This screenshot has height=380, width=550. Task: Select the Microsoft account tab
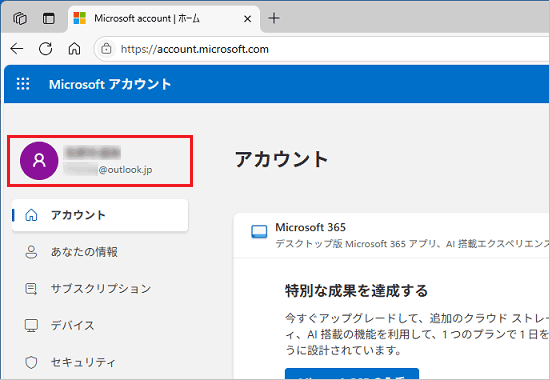[x=164, y=18]
